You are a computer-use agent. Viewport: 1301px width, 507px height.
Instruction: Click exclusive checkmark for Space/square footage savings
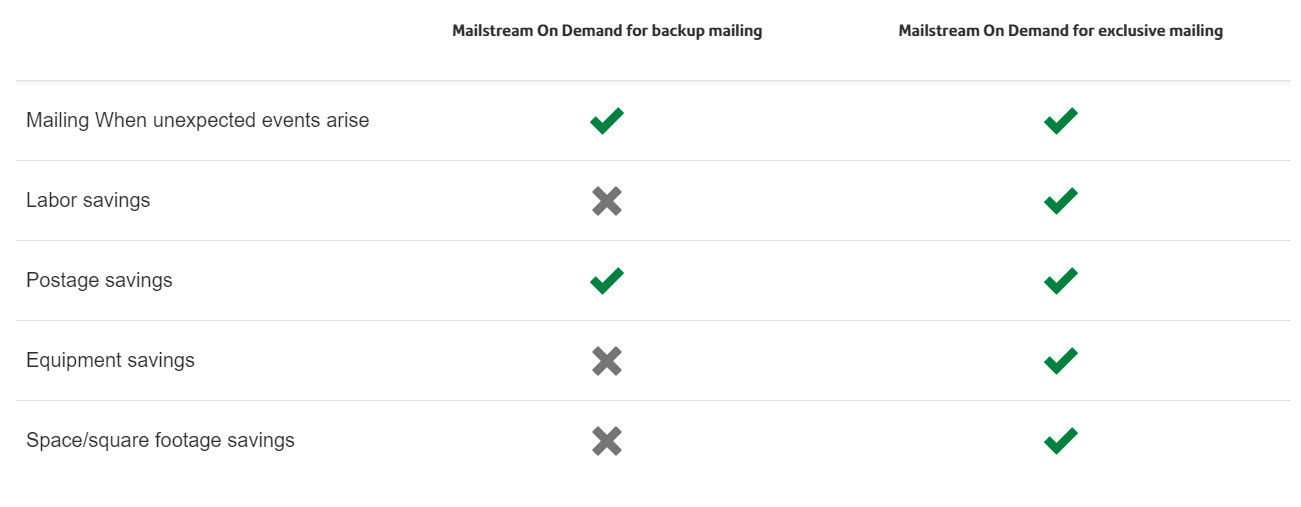[x=1060, y=441]
